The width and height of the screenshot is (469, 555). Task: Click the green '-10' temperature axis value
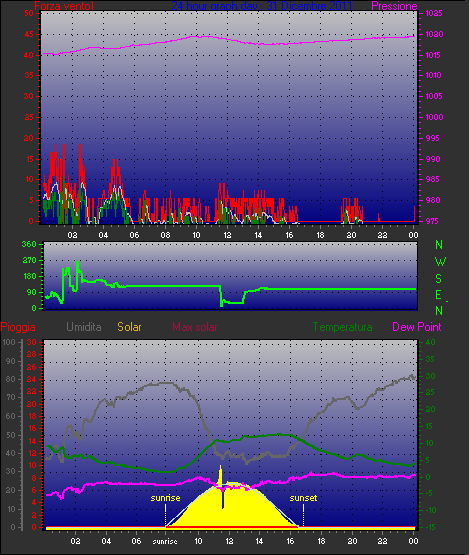pos(429,510)
